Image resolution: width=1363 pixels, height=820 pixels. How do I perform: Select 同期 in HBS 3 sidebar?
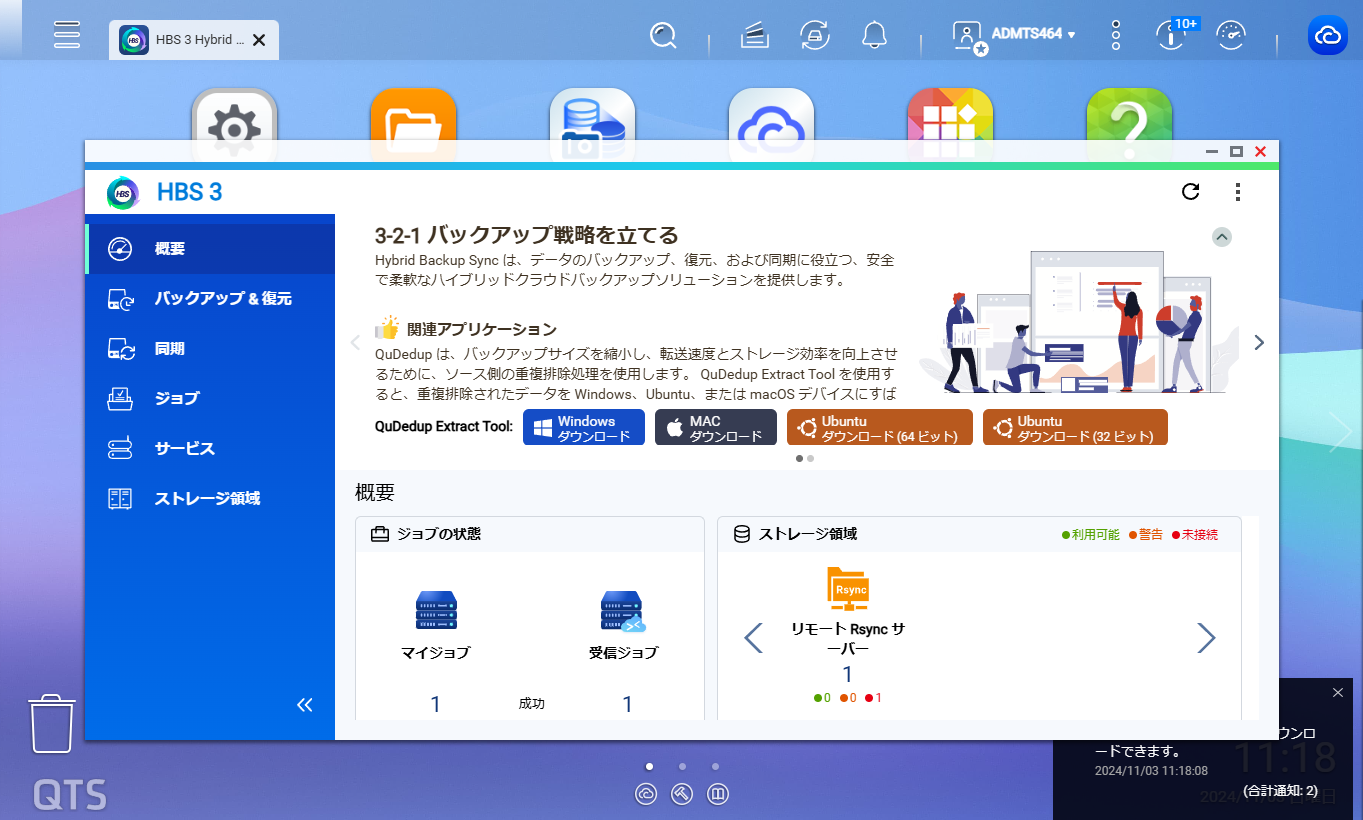[x=210, y=349]
